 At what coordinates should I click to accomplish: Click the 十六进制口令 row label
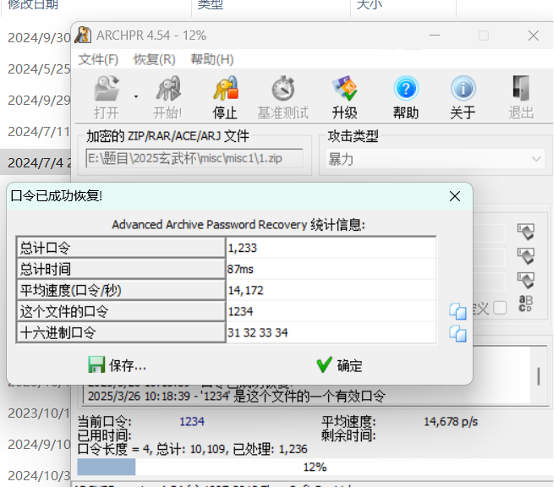pos(121,333)
